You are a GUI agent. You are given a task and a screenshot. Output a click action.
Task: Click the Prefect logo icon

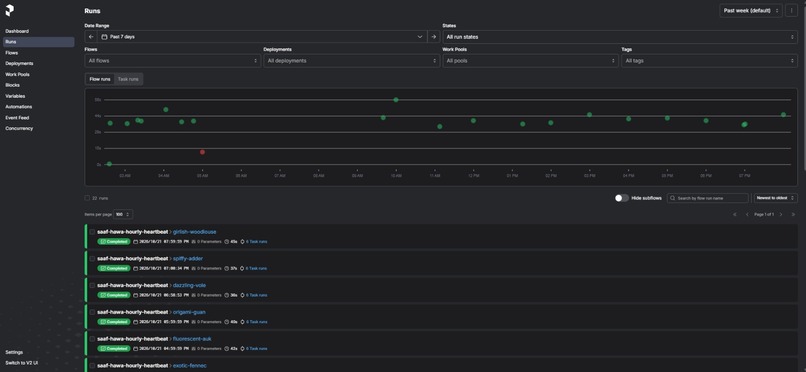(x=10, y=10)
